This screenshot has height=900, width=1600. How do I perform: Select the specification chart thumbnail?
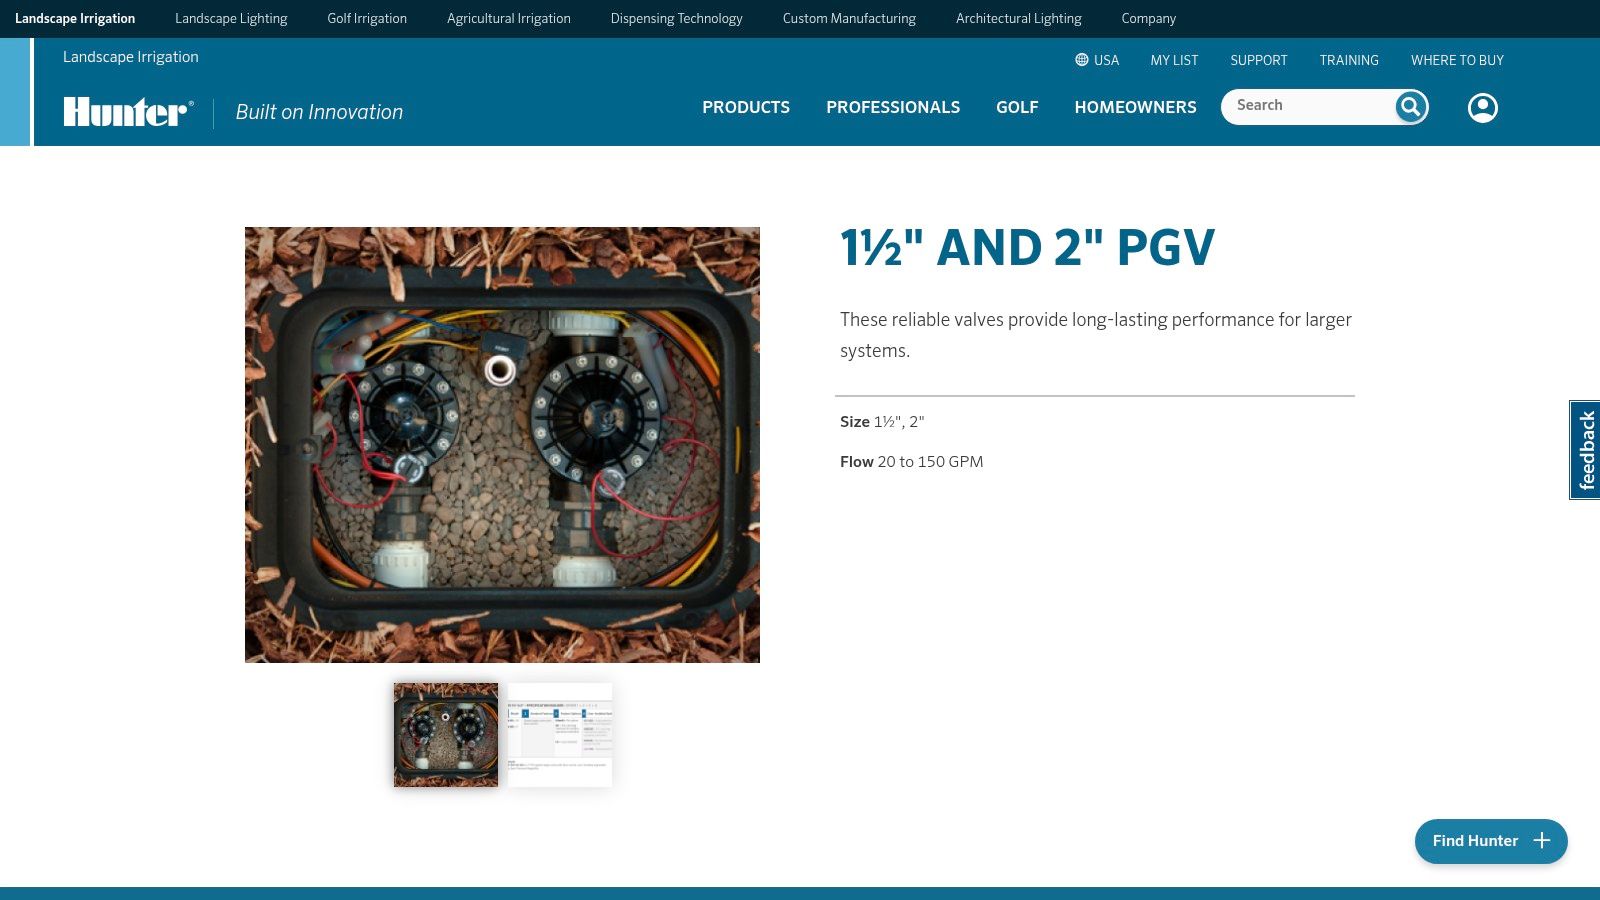(560, 735)
